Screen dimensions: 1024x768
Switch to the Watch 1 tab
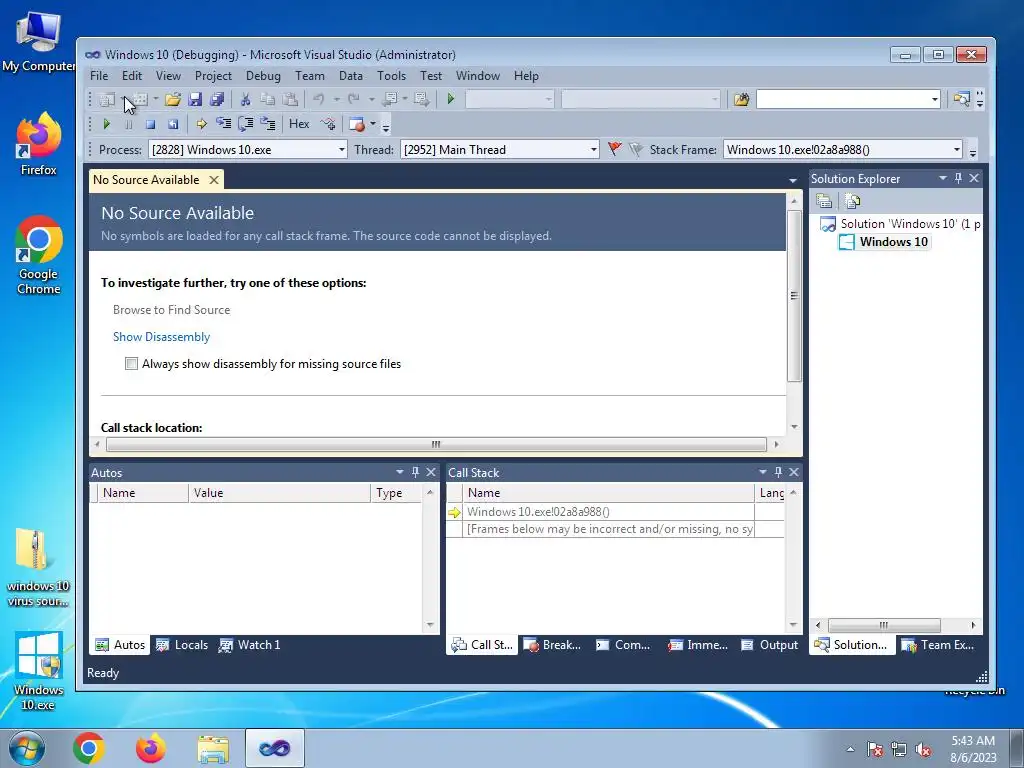click(250, 645)
